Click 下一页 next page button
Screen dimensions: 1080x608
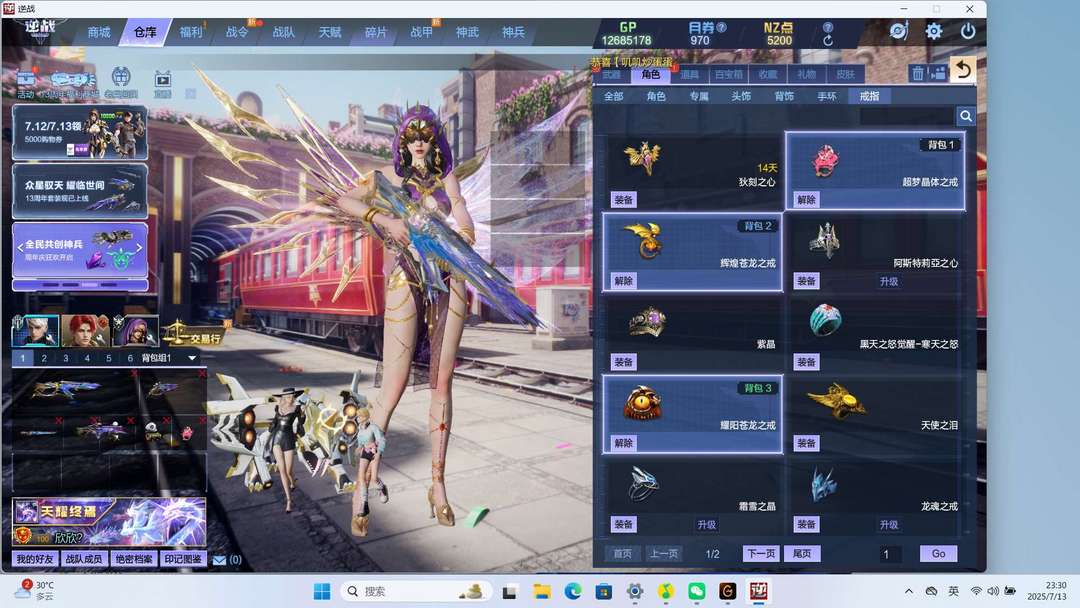(761, 554)
